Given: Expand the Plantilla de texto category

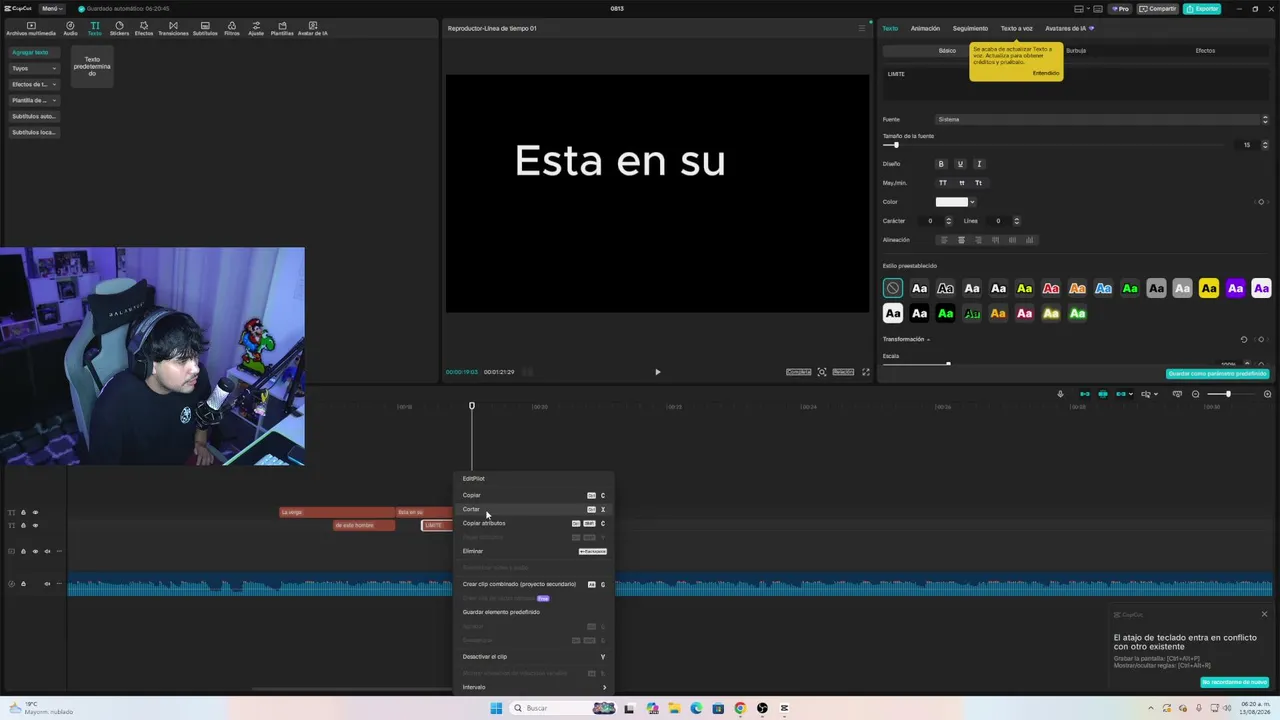Looking at the screenshot, I should (34, 100).
